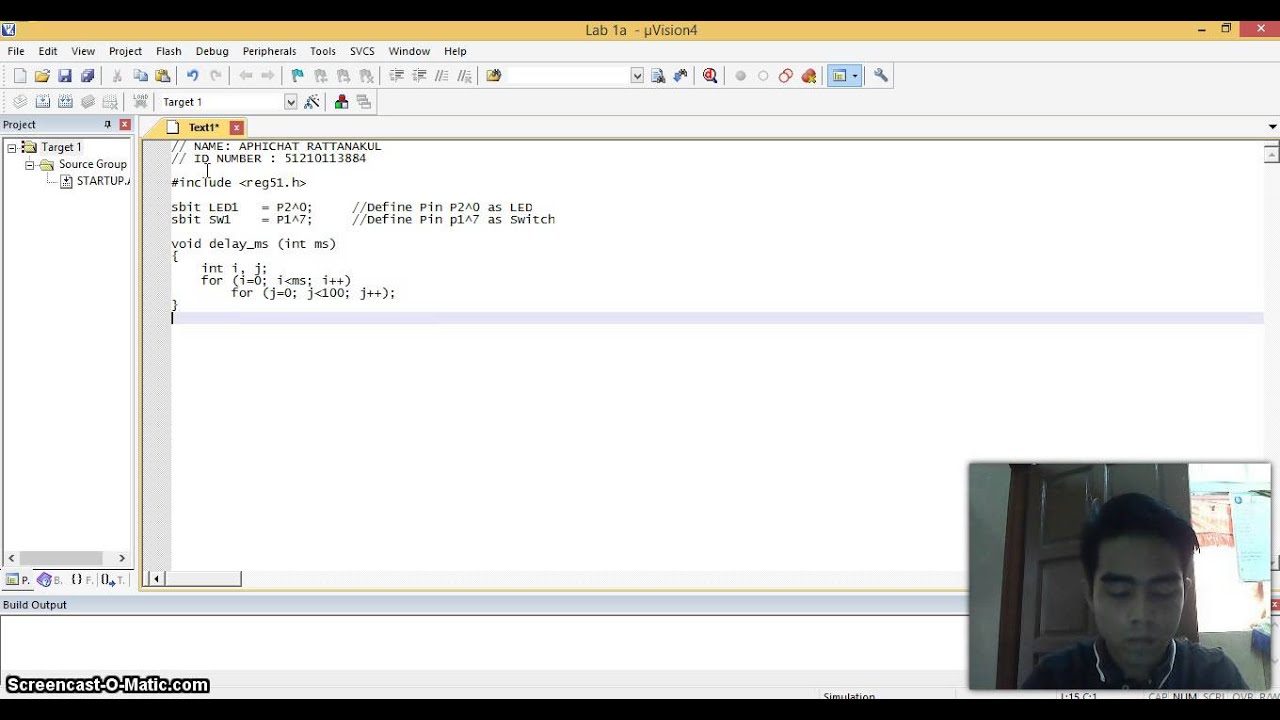Image resolution: width=1280 pixels, height=720 pixels.
Task: Click the Insert breakpoint gray dot icon
Action: tap(740, 76)
